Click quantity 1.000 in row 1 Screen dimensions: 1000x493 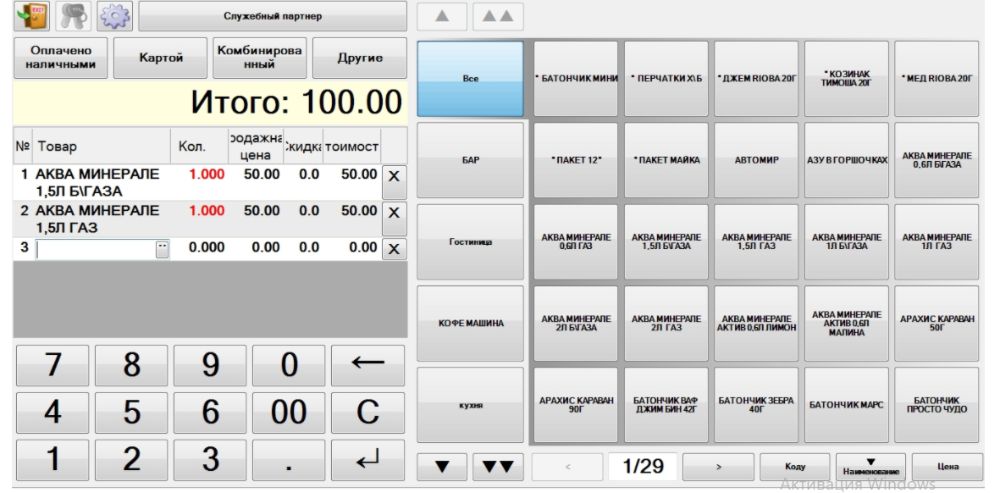point(206,175)
